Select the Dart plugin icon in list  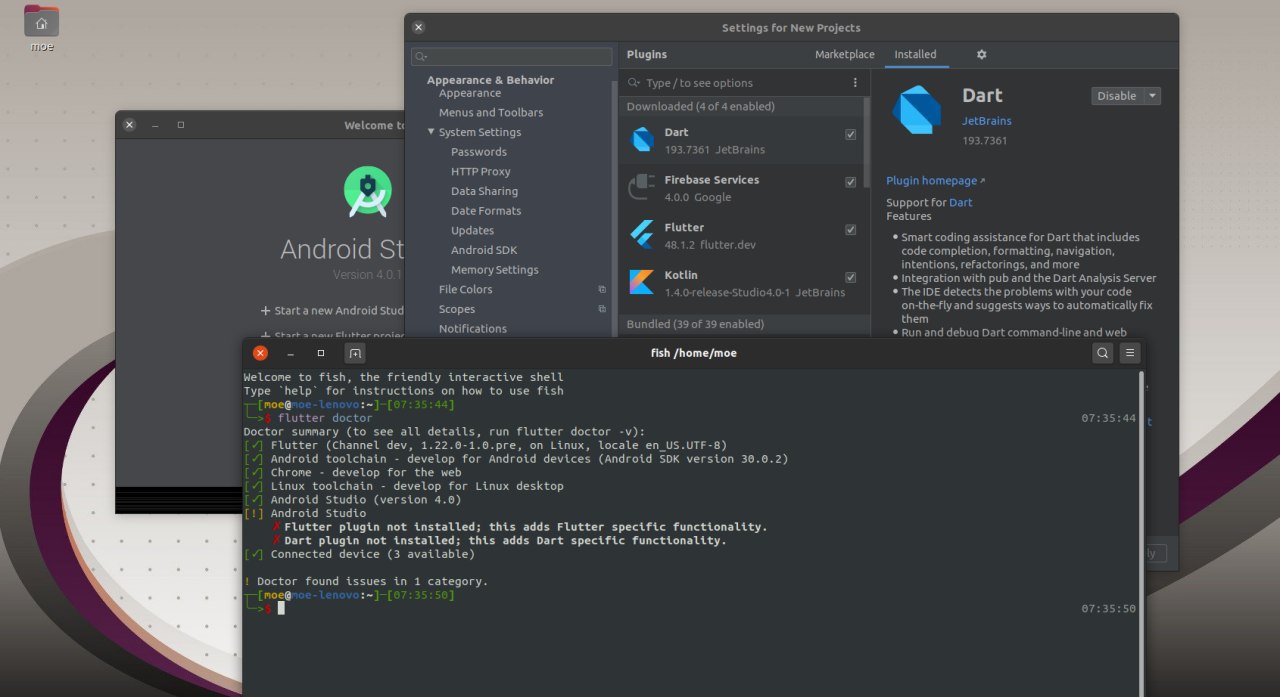(x=641, y=140)
